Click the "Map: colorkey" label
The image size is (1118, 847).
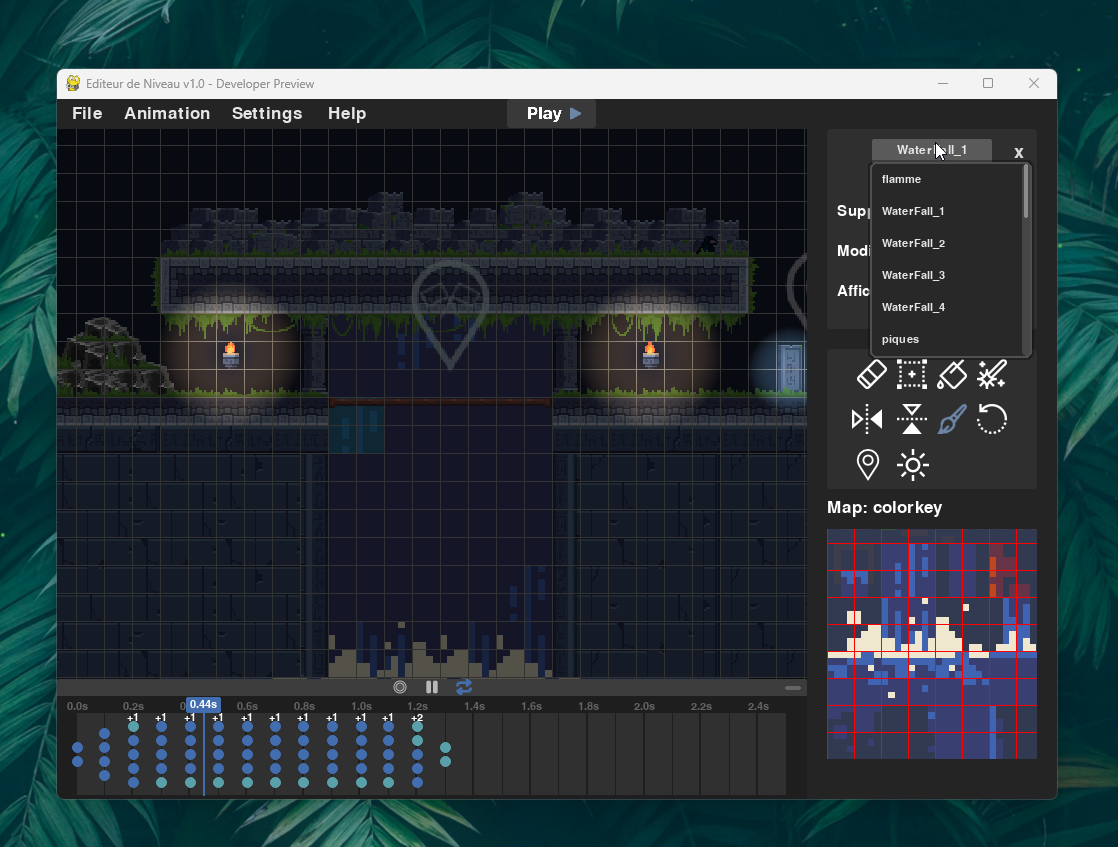[x=884, y=508]
